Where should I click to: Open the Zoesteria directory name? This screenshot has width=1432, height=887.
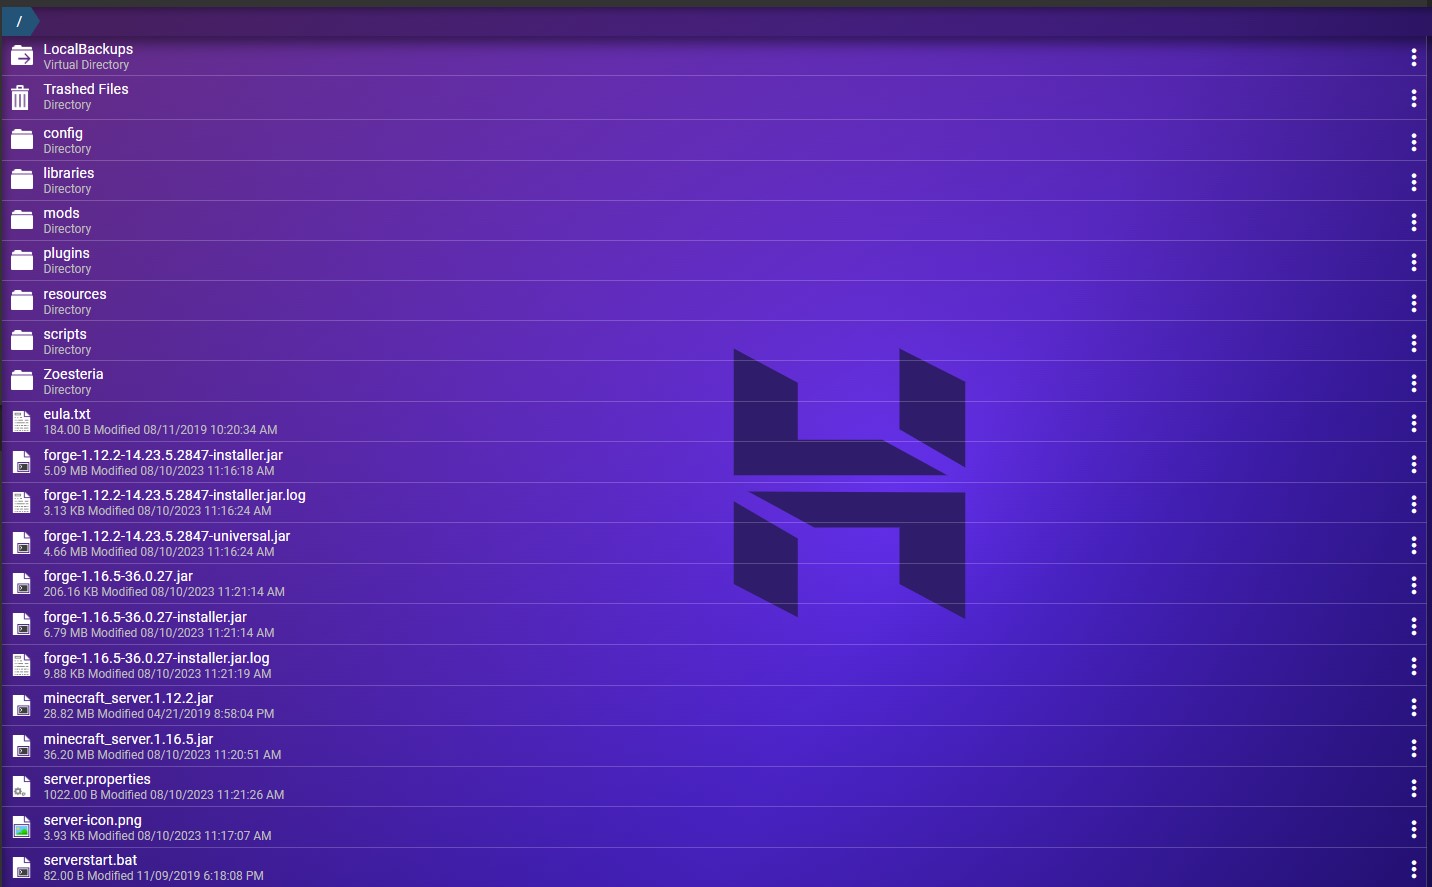point(73,374)
